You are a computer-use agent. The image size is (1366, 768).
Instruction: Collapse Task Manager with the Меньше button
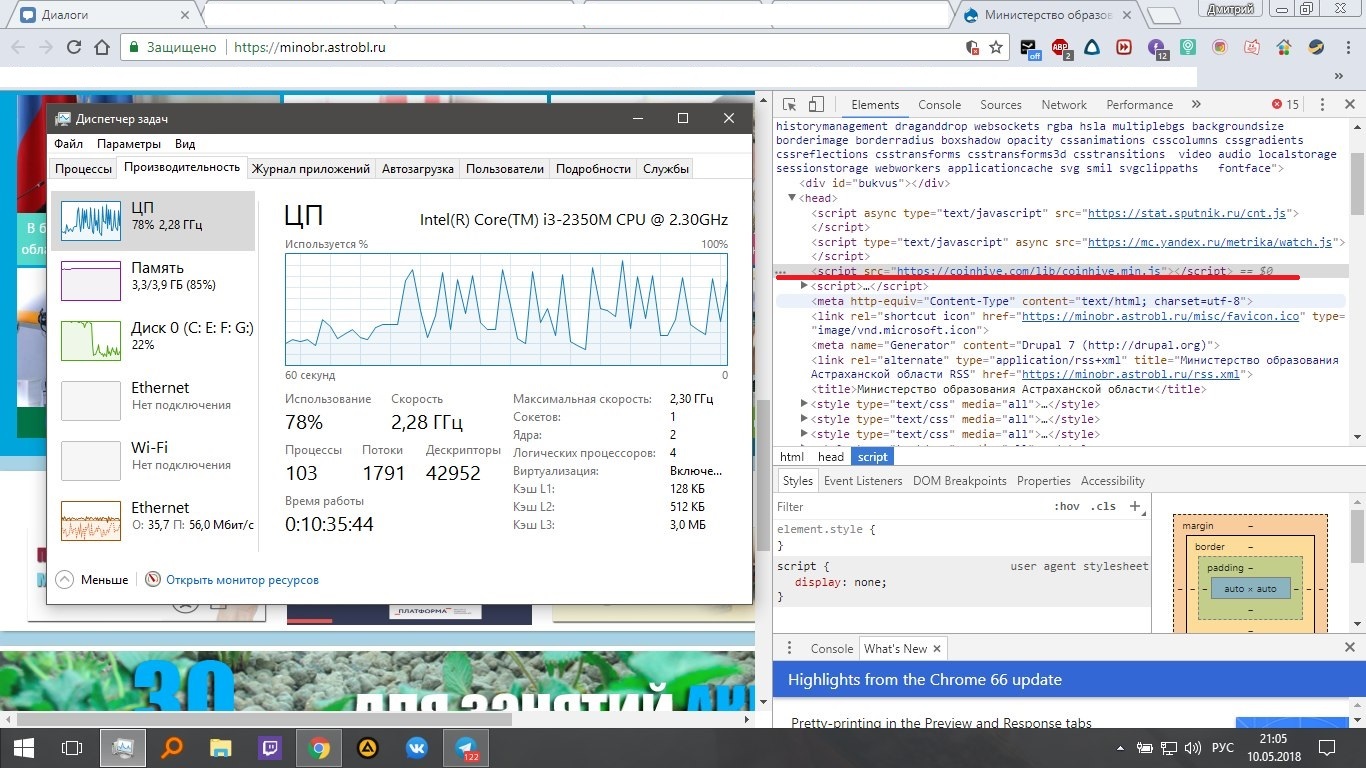[92, 579]
